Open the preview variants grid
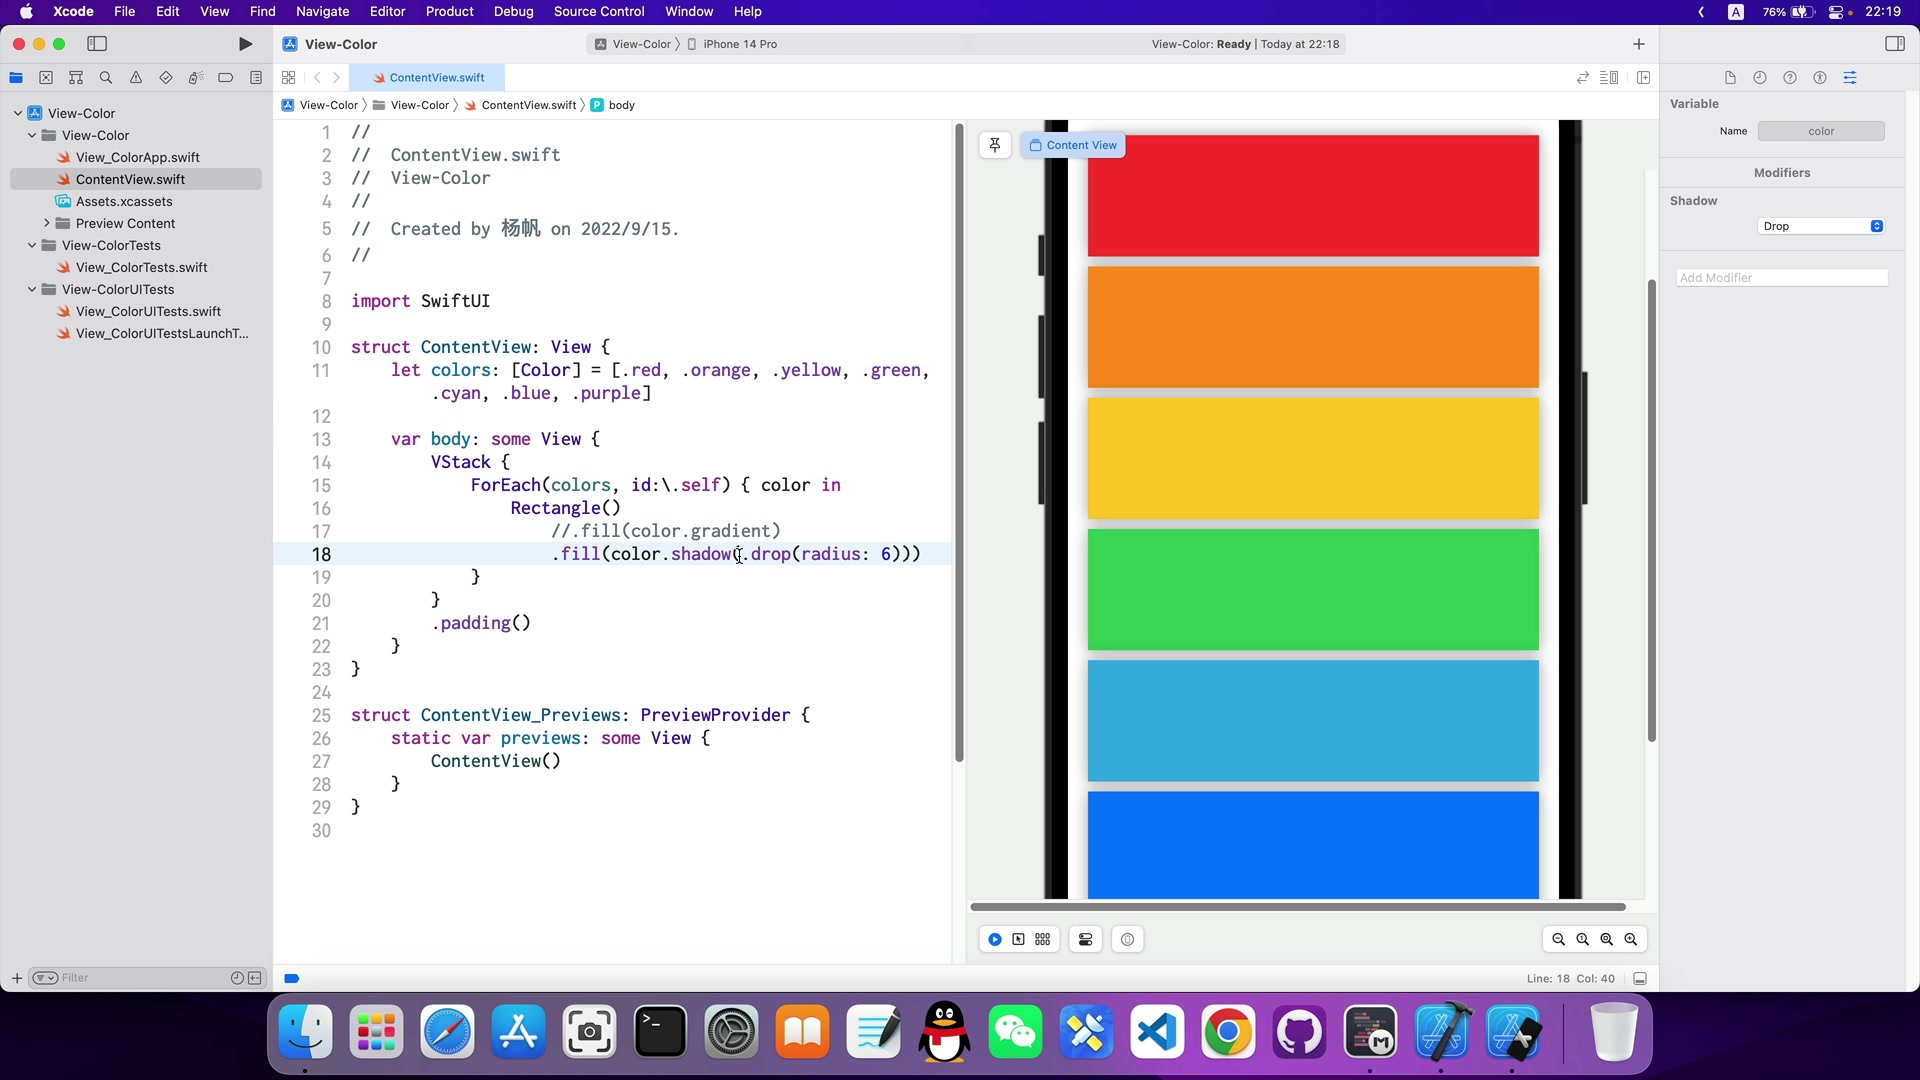 (x=1043, y=940)
